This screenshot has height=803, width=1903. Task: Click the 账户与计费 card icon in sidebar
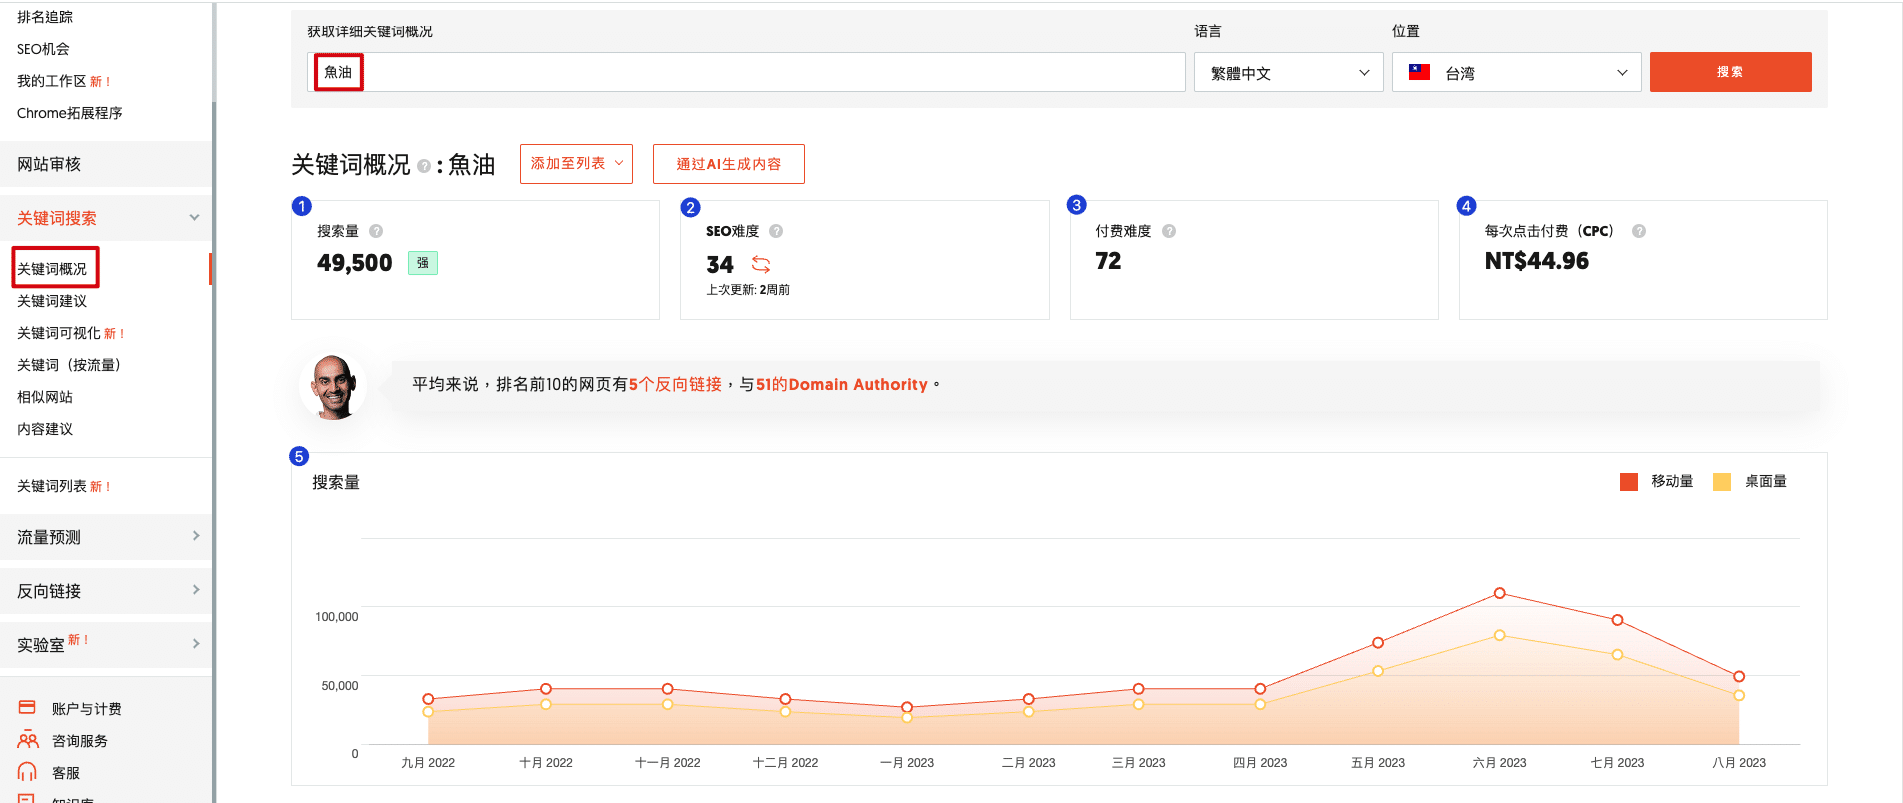[27, 708]
